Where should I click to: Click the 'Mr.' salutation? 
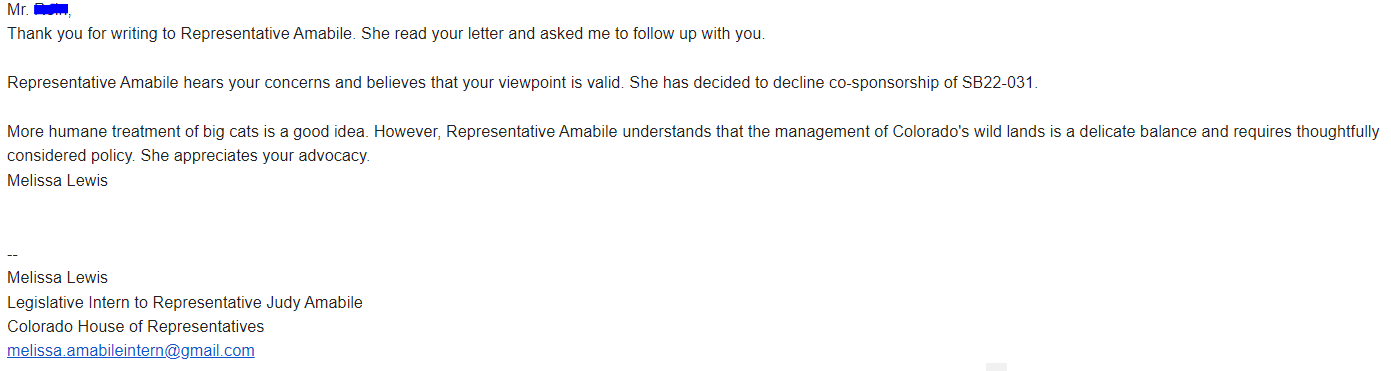click(18, 10)
